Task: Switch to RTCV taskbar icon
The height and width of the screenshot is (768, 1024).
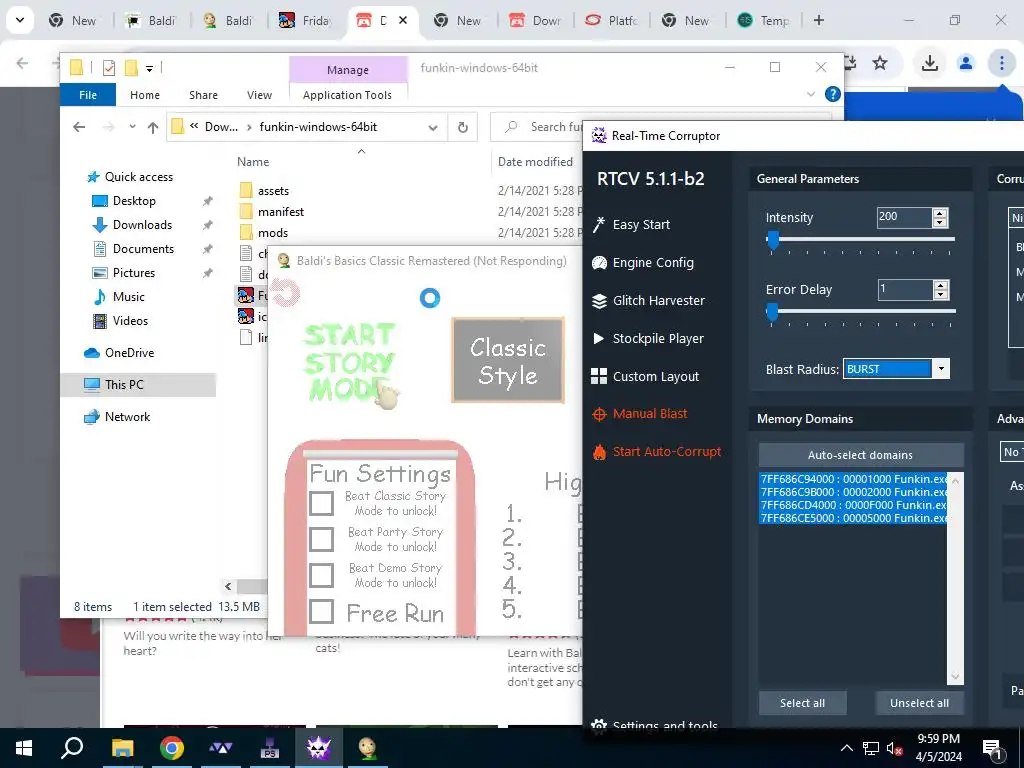Action: (319, 748)
